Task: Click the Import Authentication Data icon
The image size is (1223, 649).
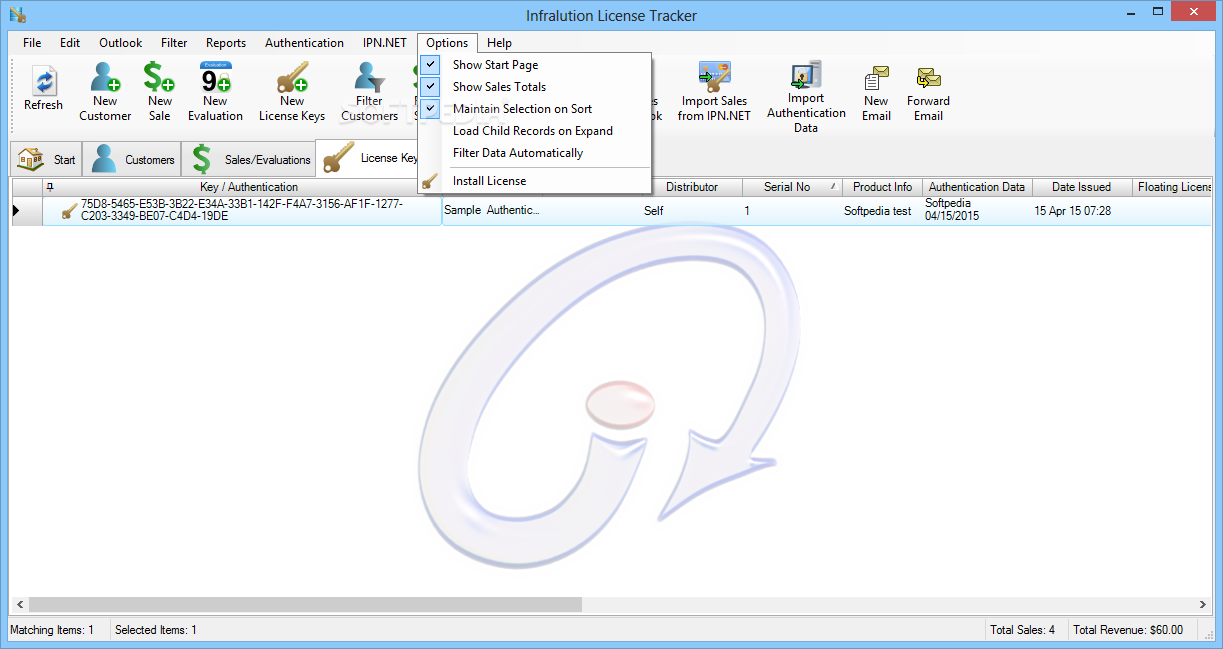Action: coord(806,75)
